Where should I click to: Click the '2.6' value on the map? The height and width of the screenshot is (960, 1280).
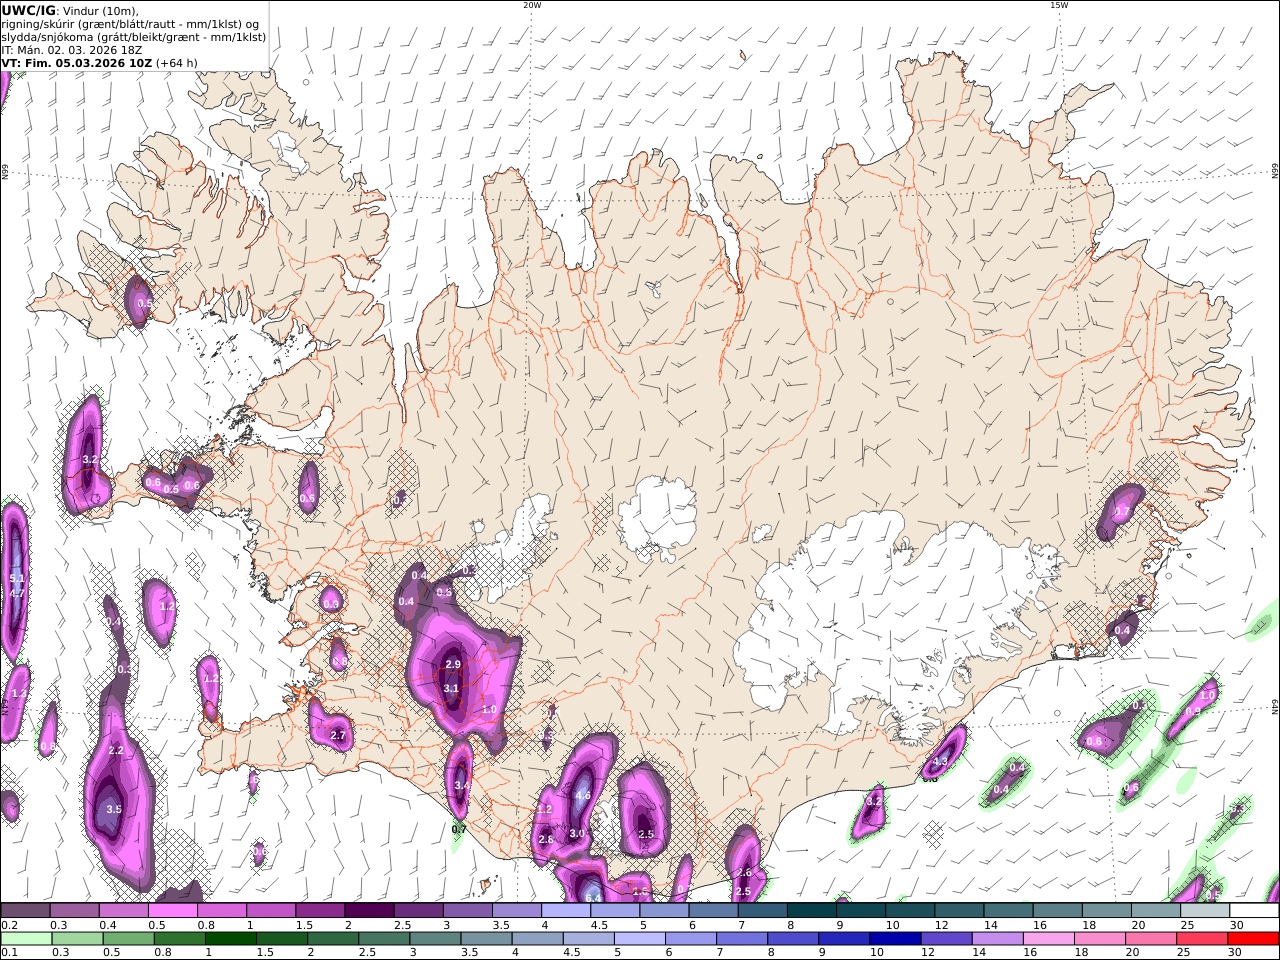coord(744,873)
